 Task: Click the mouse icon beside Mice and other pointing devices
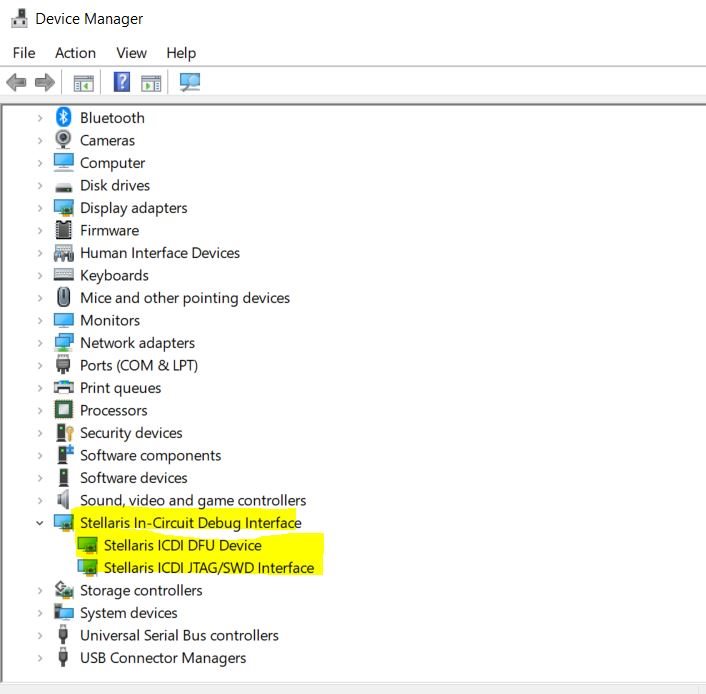(x=63, y=297)
